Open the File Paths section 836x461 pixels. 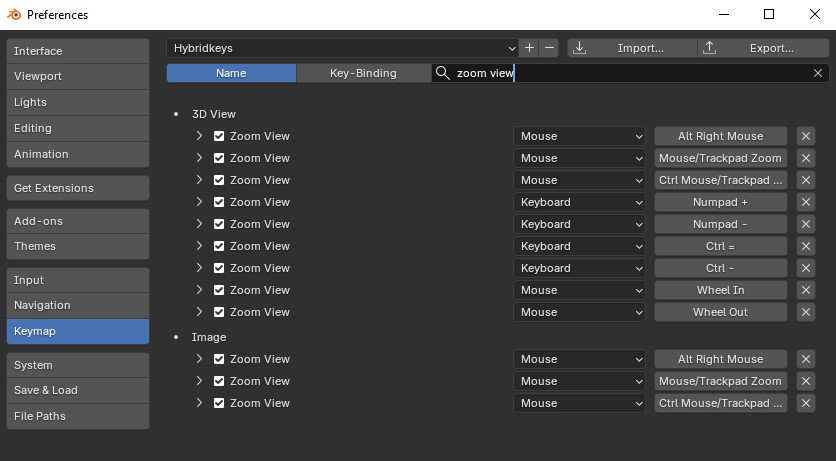pos(78,416)
